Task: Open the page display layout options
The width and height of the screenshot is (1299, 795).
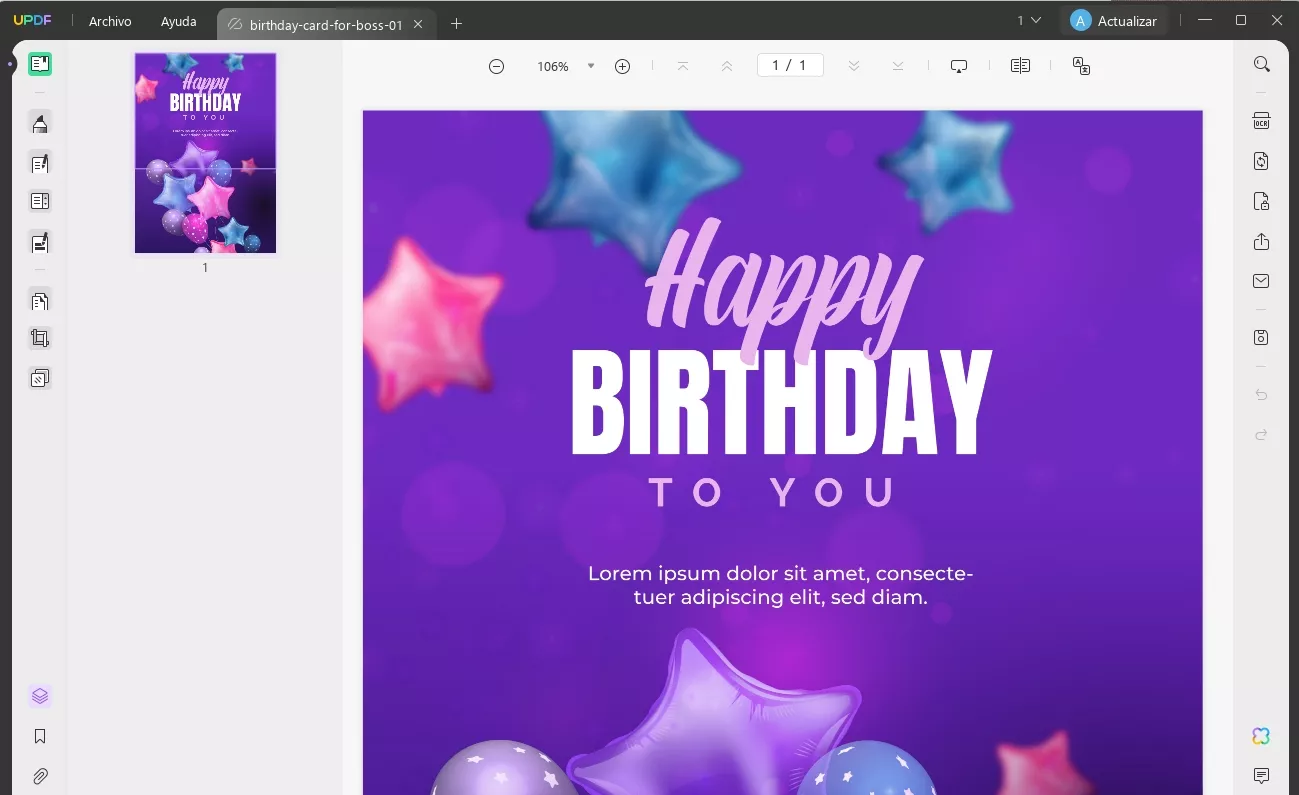Action: tap(1020, 66)
